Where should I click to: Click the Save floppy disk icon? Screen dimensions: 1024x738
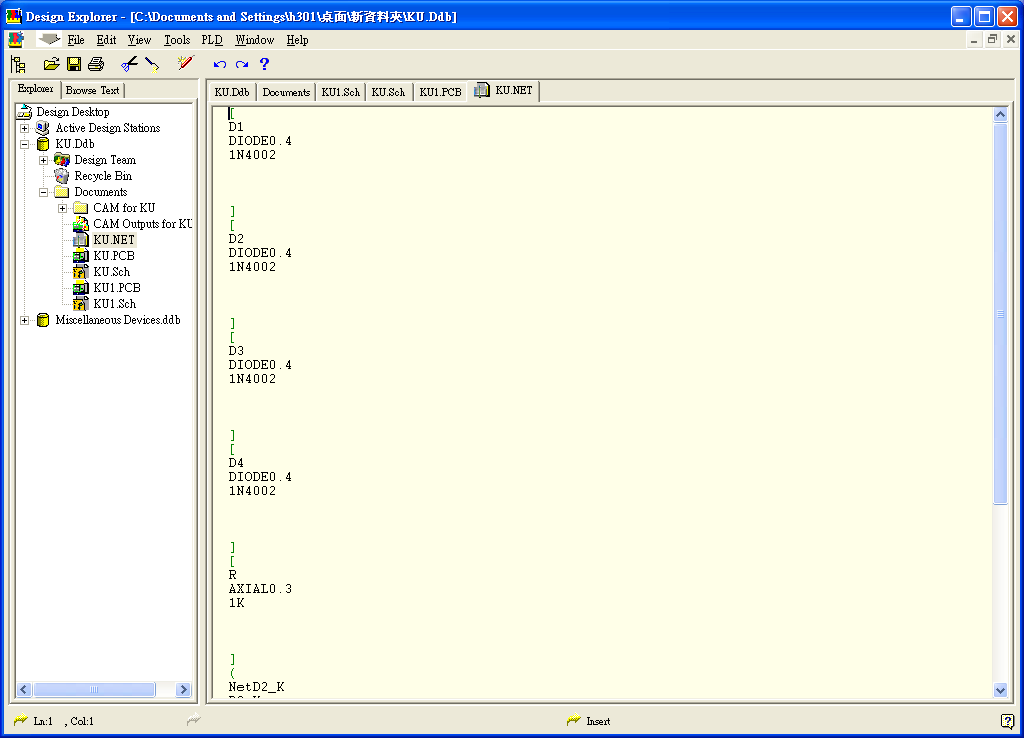(74, 64)
